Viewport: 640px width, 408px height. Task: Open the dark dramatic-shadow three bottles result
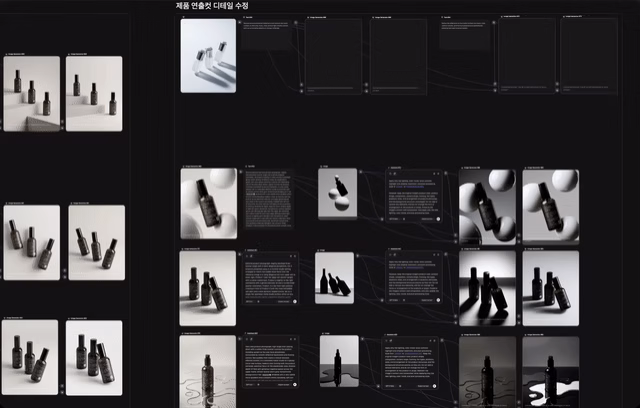click(x=487, y=288)
